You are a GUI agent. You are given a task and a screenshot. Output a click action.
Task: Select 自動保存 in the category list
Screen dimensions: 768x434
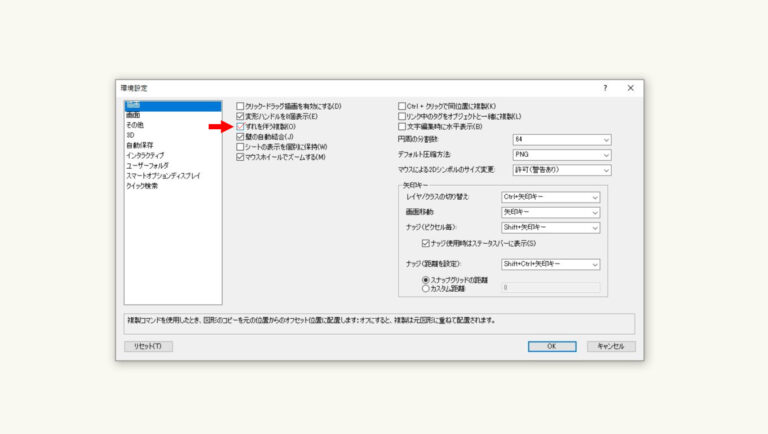point(140,145)
